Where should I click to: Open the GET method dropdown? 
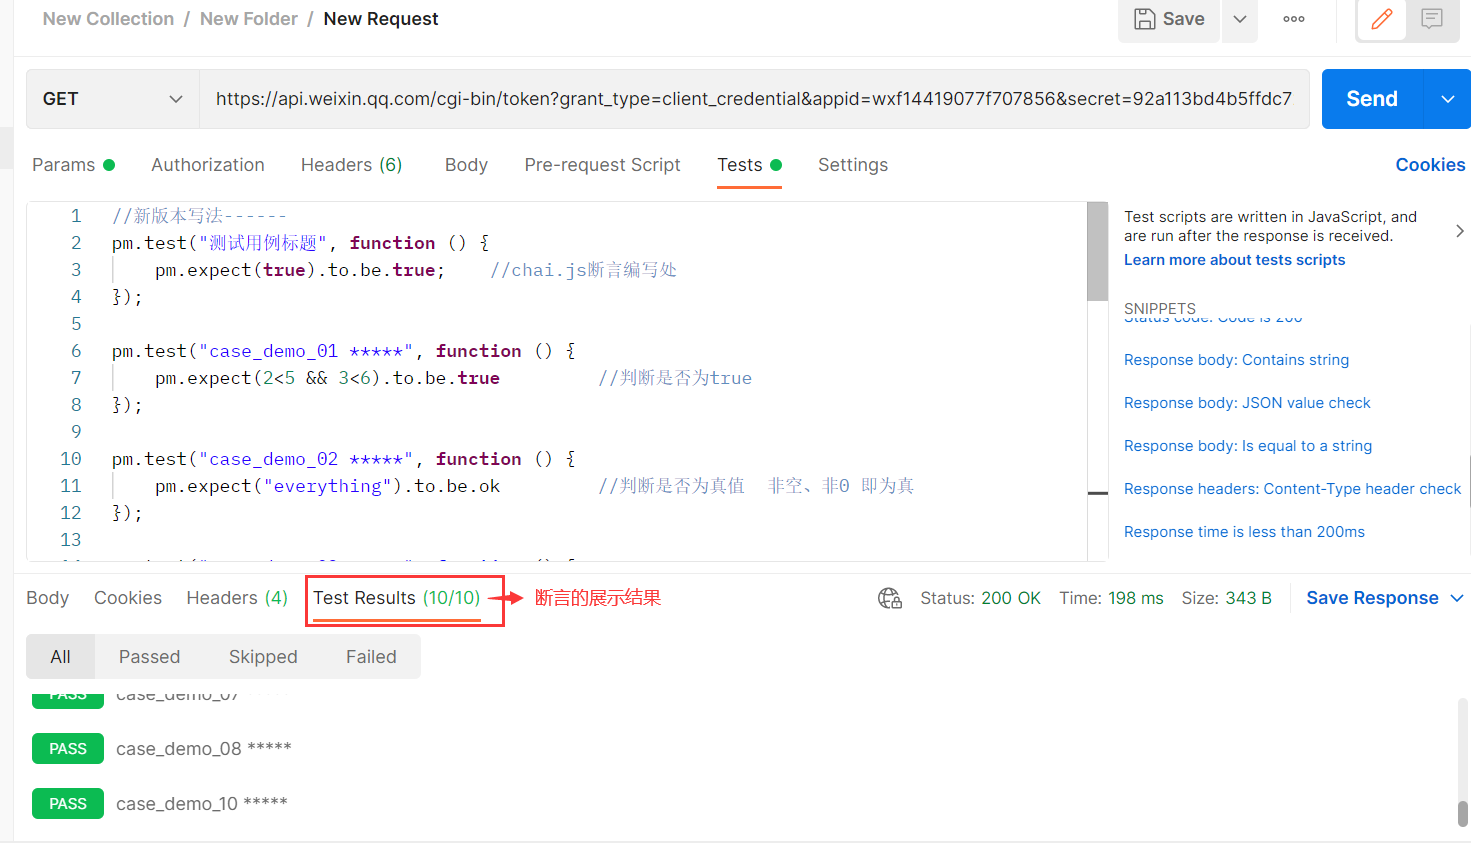(113, 99)
